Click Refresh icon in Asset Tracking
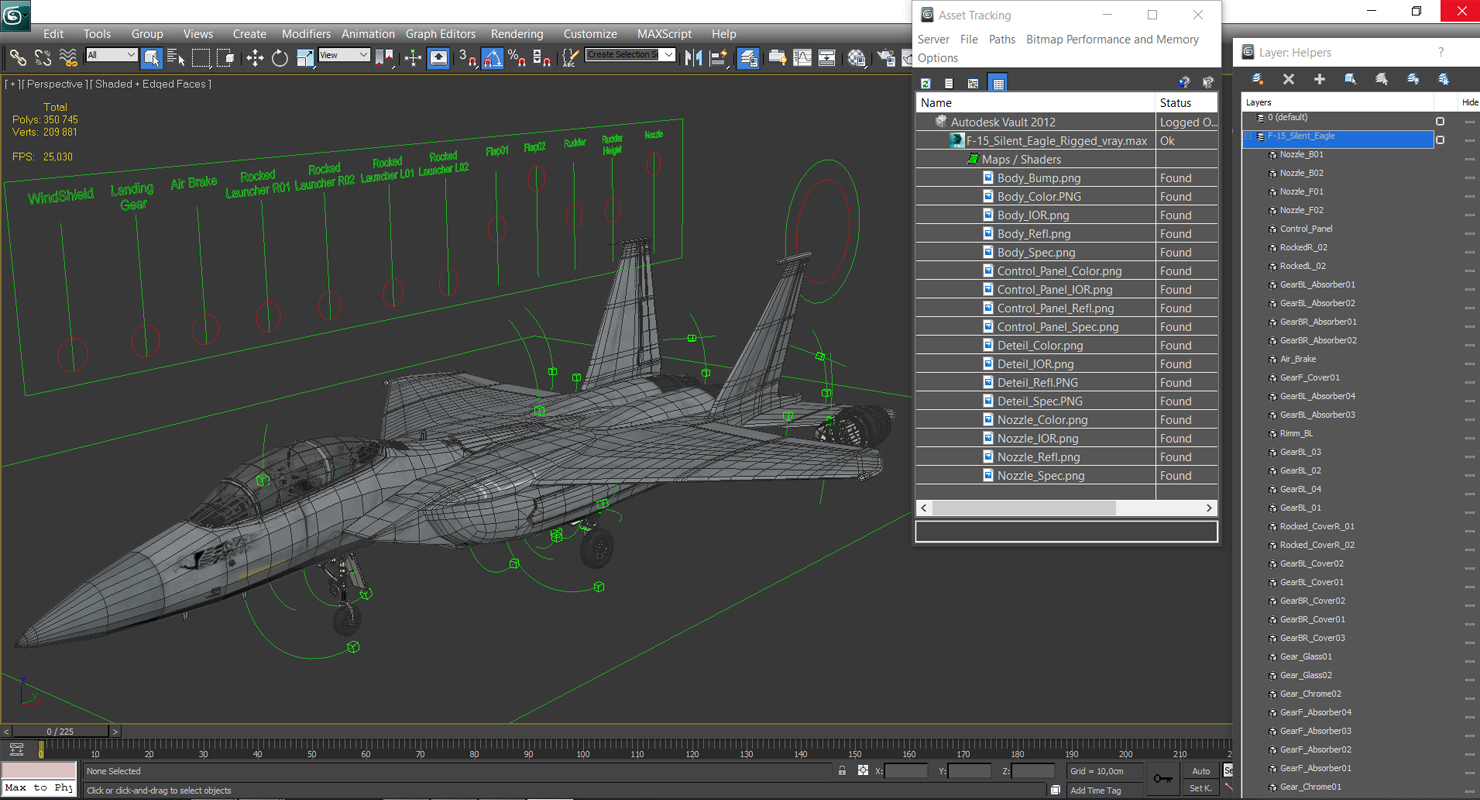The width and height of the screenshot is (1480, 800). [925, 83]
